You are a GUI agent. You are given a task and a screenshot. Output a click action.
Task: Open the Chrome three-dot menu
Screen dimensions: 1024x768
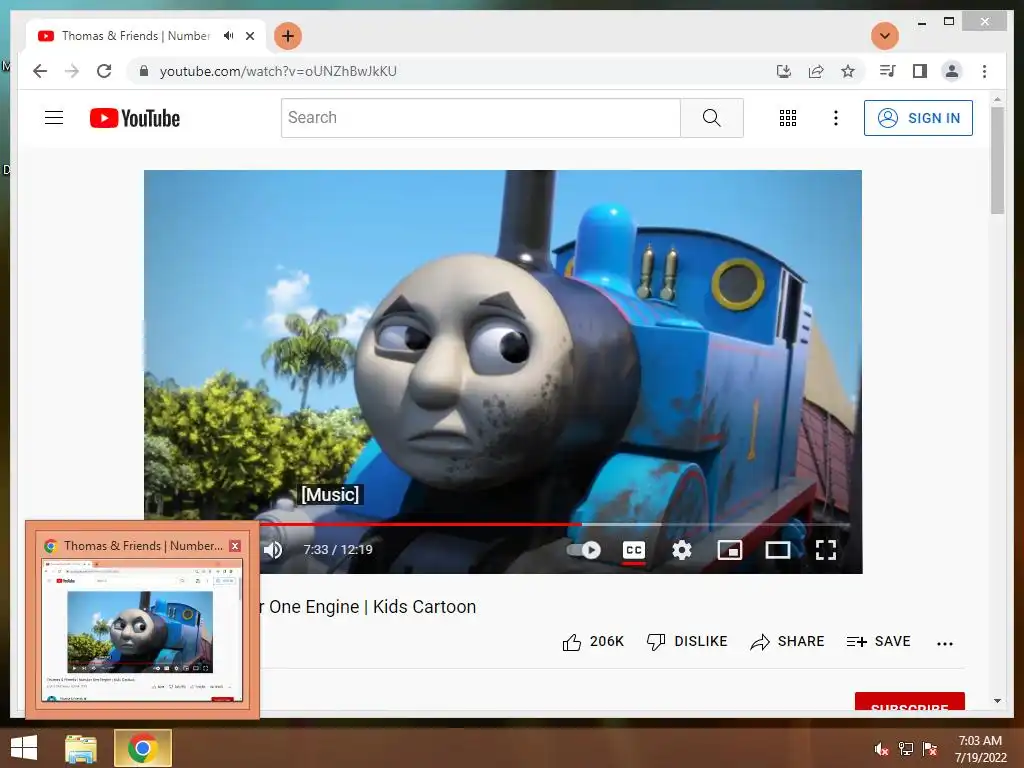point(984,71)
